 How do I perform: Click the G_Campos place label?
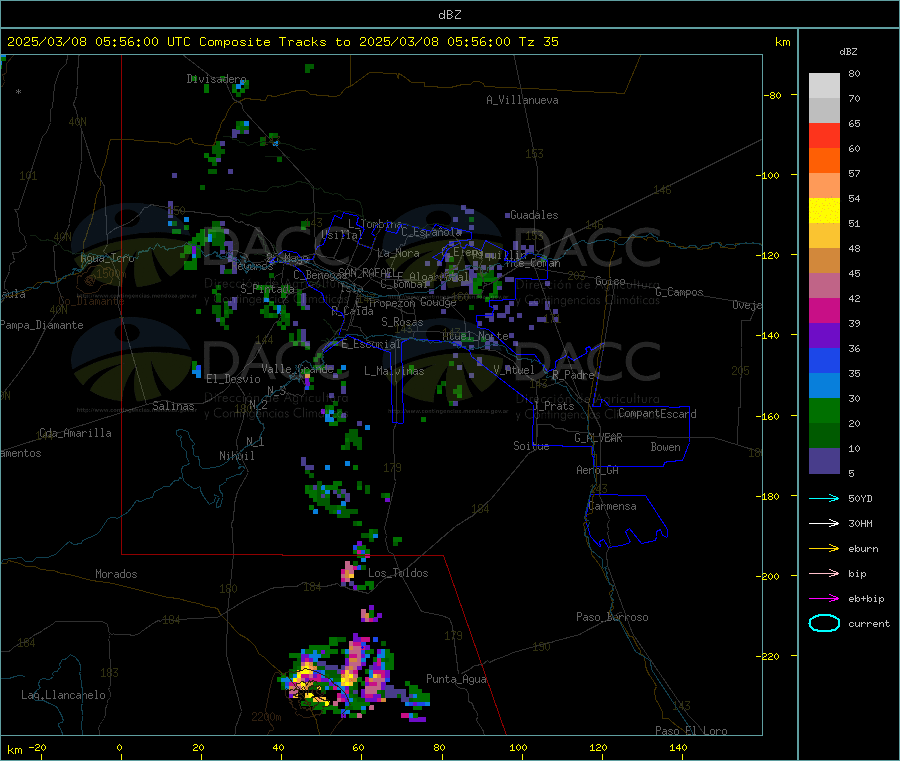(x=679, y=292)
